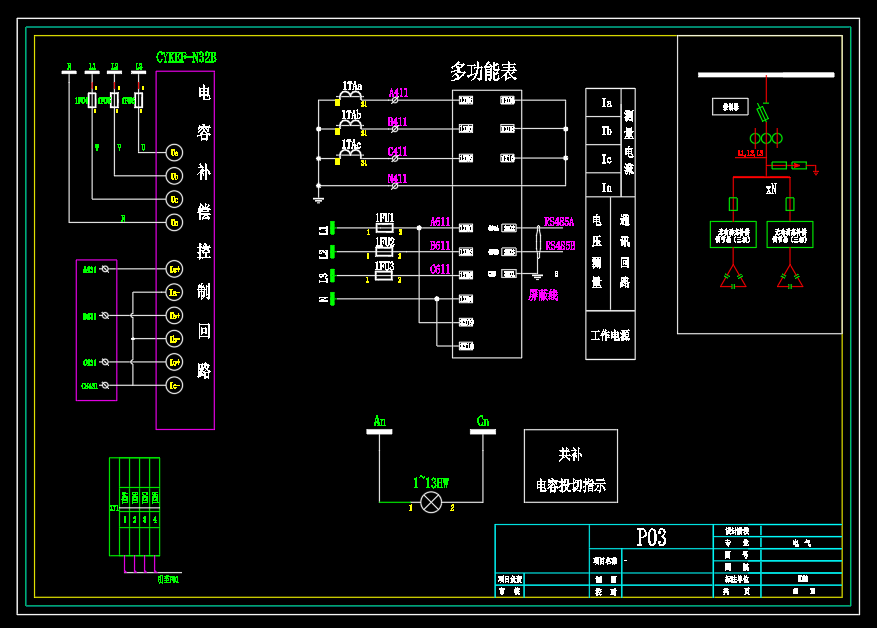Click the 电容补偿控制回路 vertical title
Viewport: 877px width, 628px height.
pyautogui.click(x=204, y=232)
